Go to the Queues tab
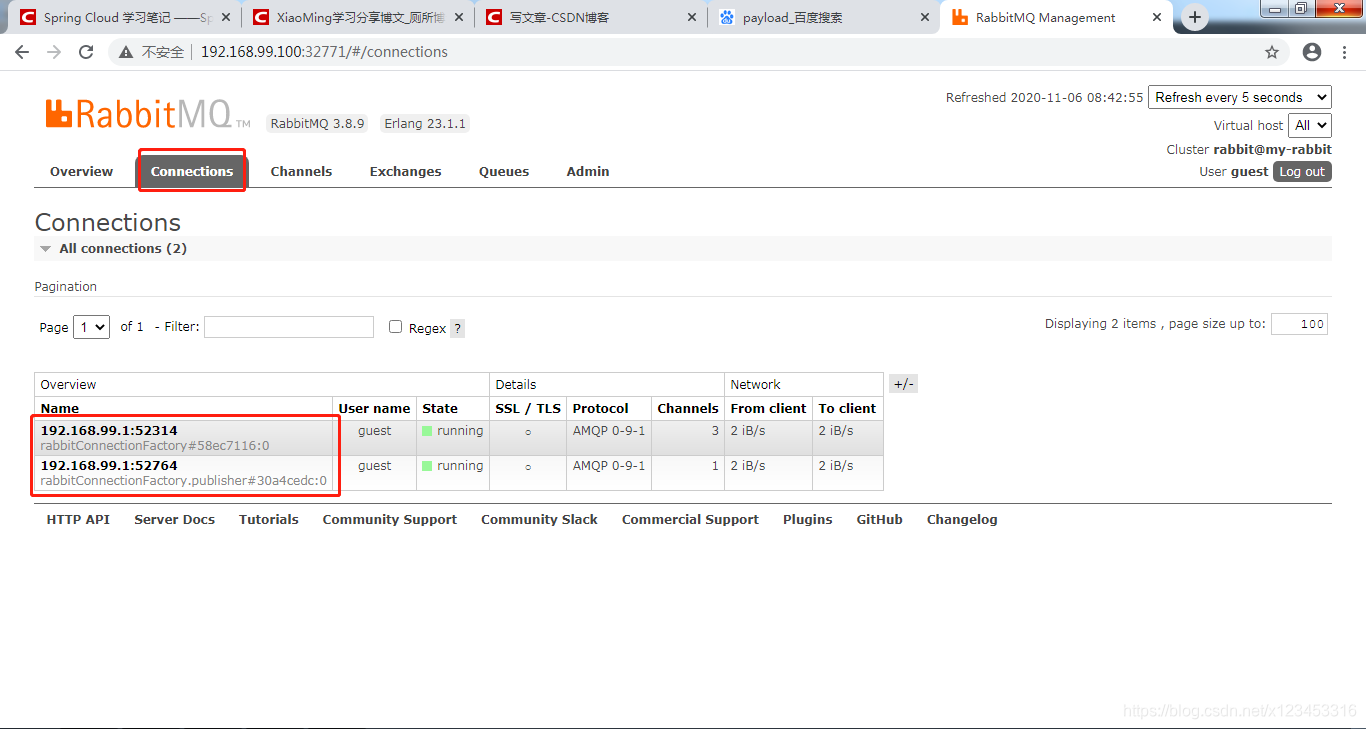The width and height of the screenshot is (1366, 729). tap(504, 171)
